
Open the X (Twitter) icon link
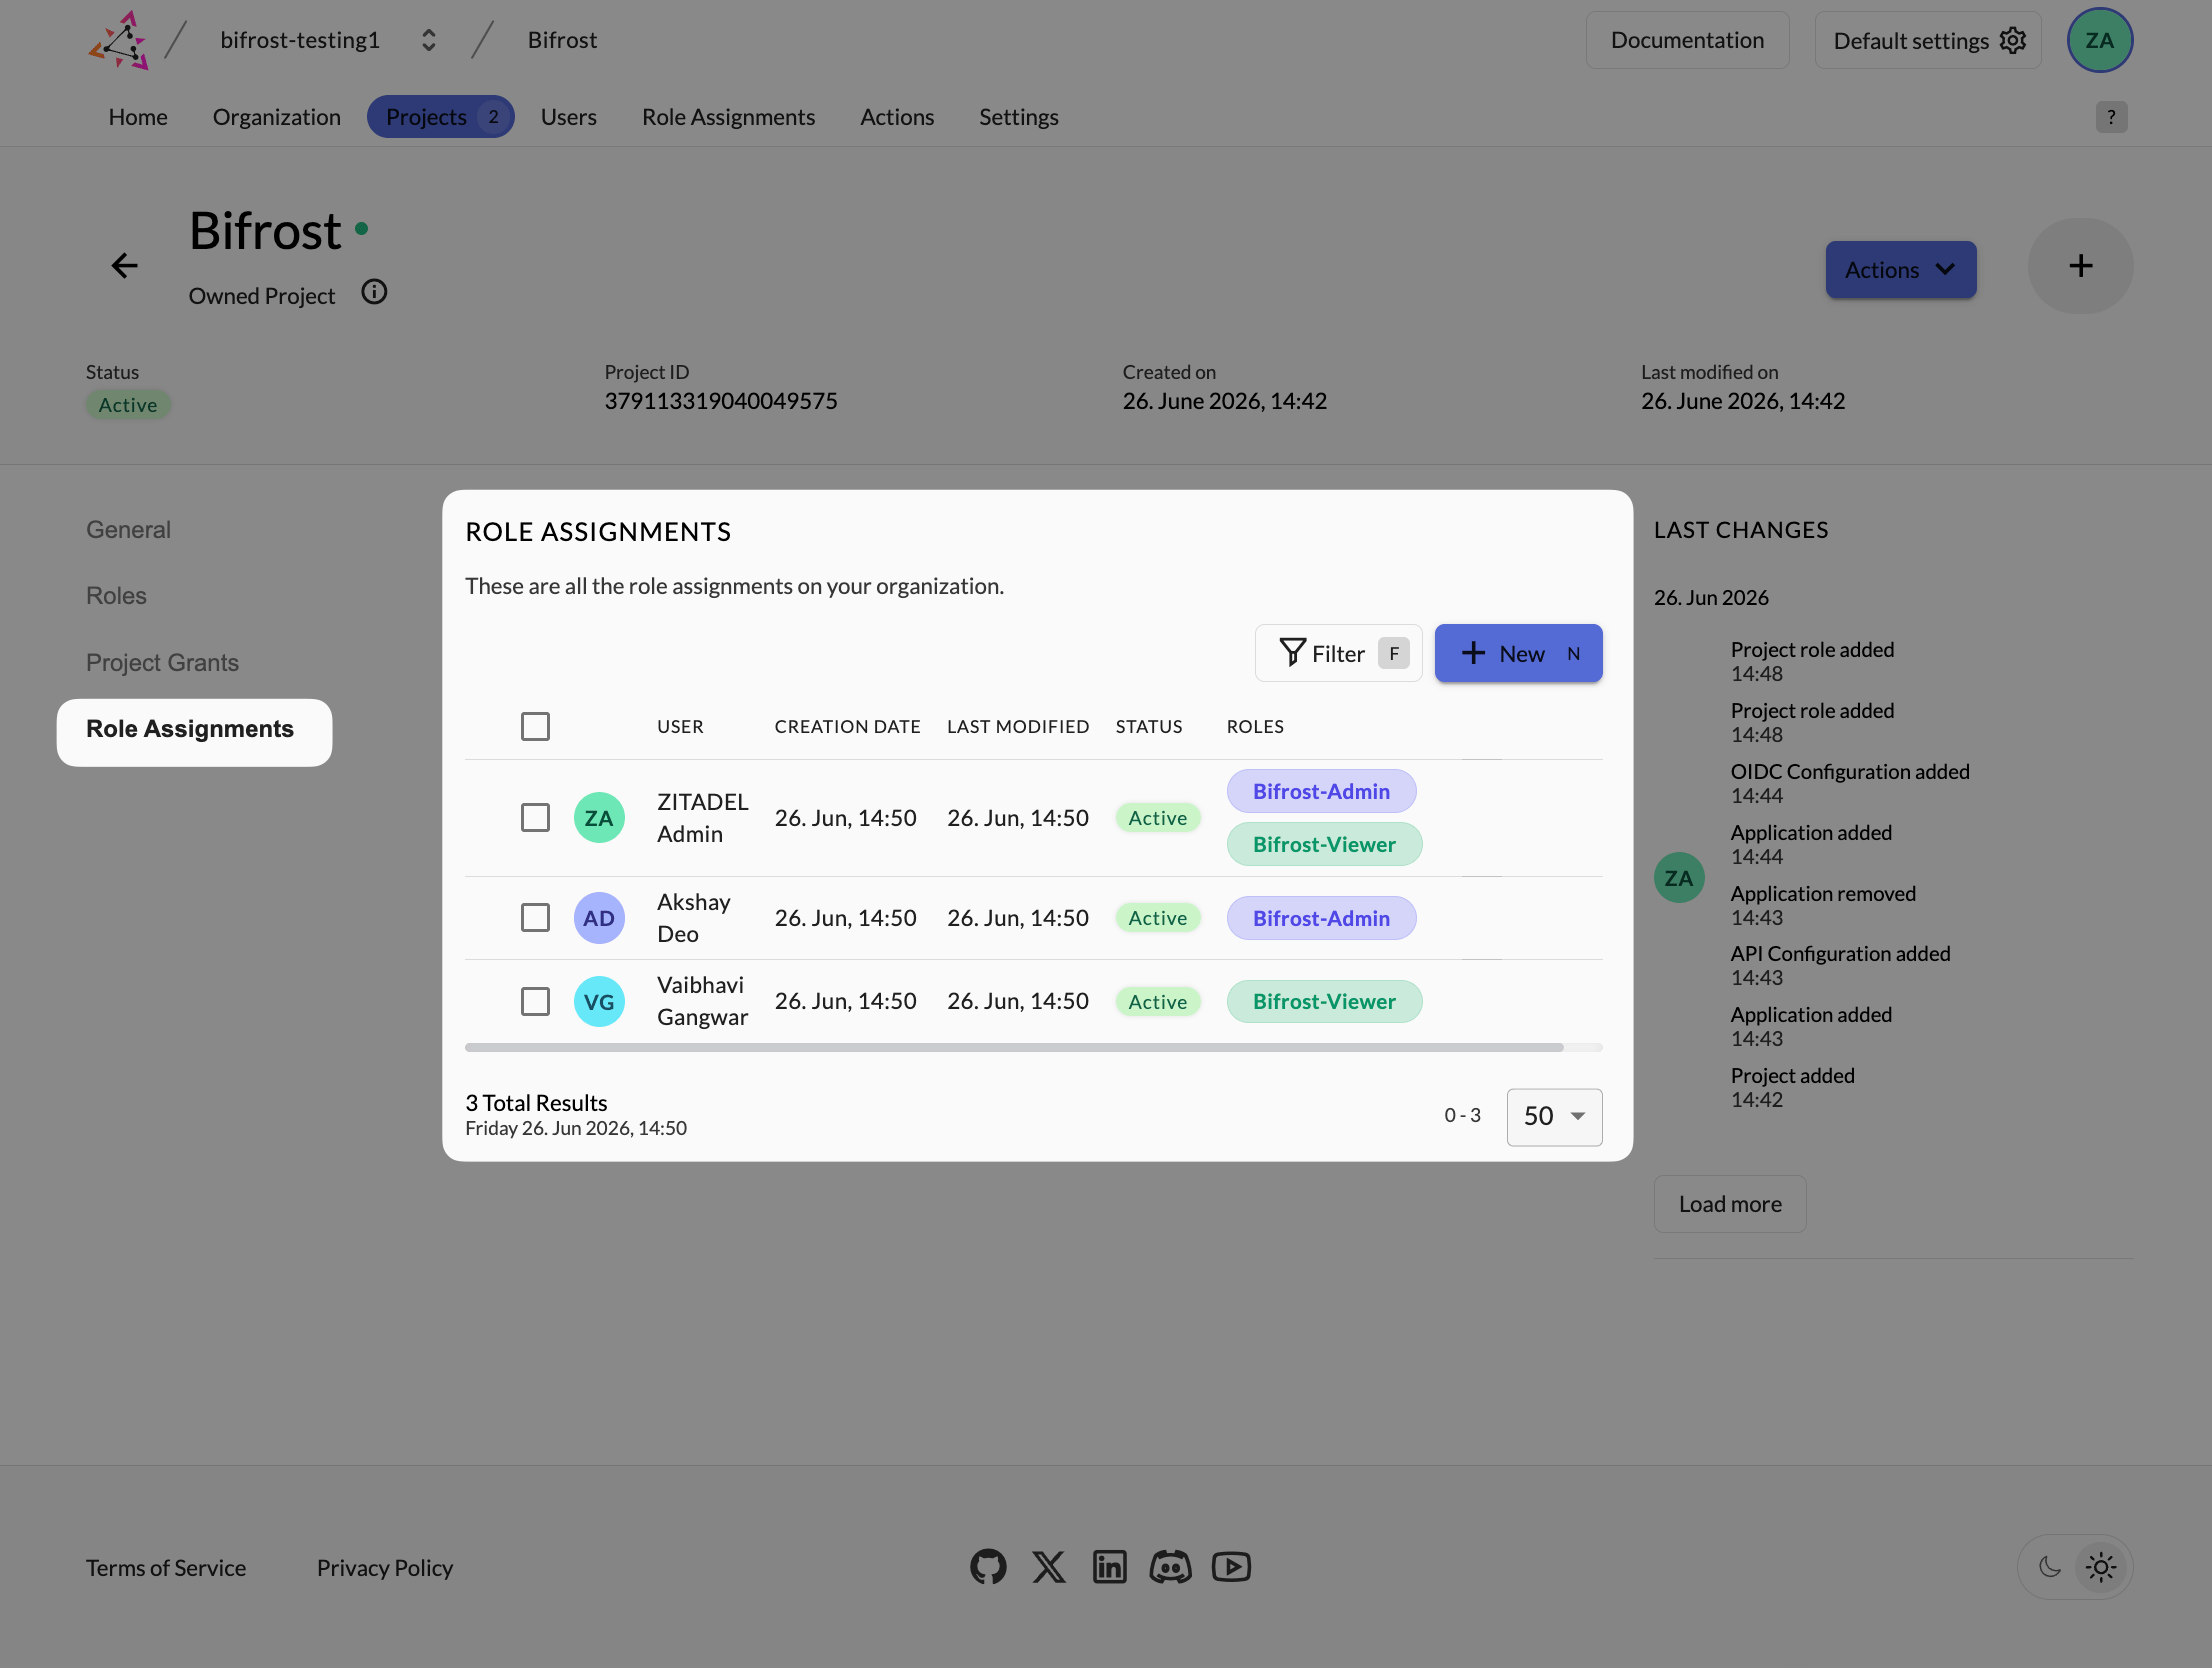pyautogui.click(x=1049, y=1567)
